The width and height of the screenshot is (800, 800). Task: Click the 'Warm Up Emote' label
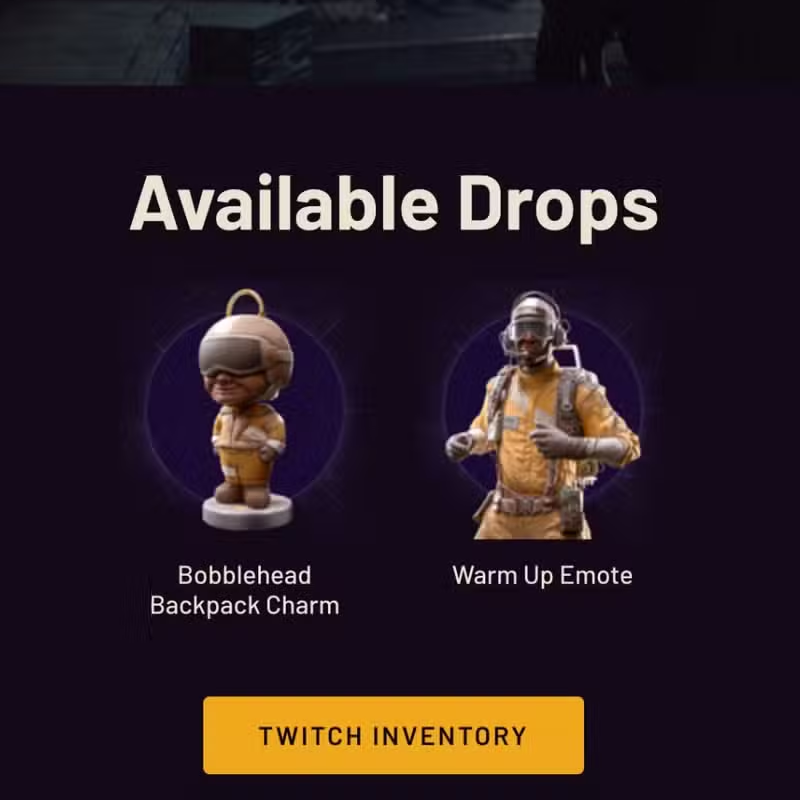(542, 576)
